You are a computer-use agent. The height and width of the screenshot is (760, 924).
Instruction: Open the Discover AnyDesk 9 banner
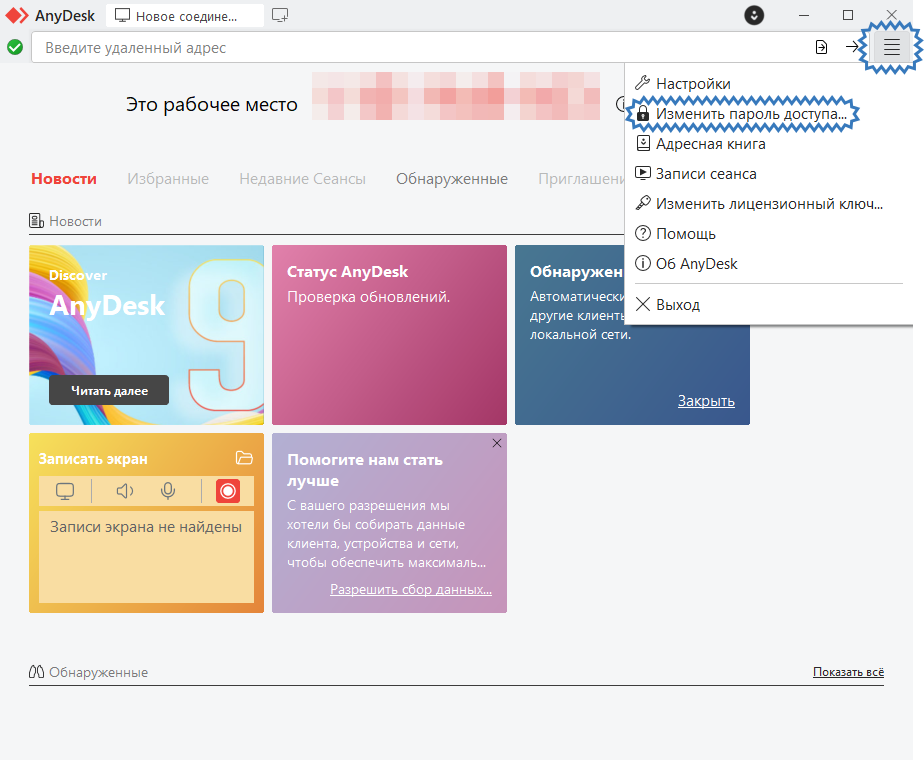point(146,335)
